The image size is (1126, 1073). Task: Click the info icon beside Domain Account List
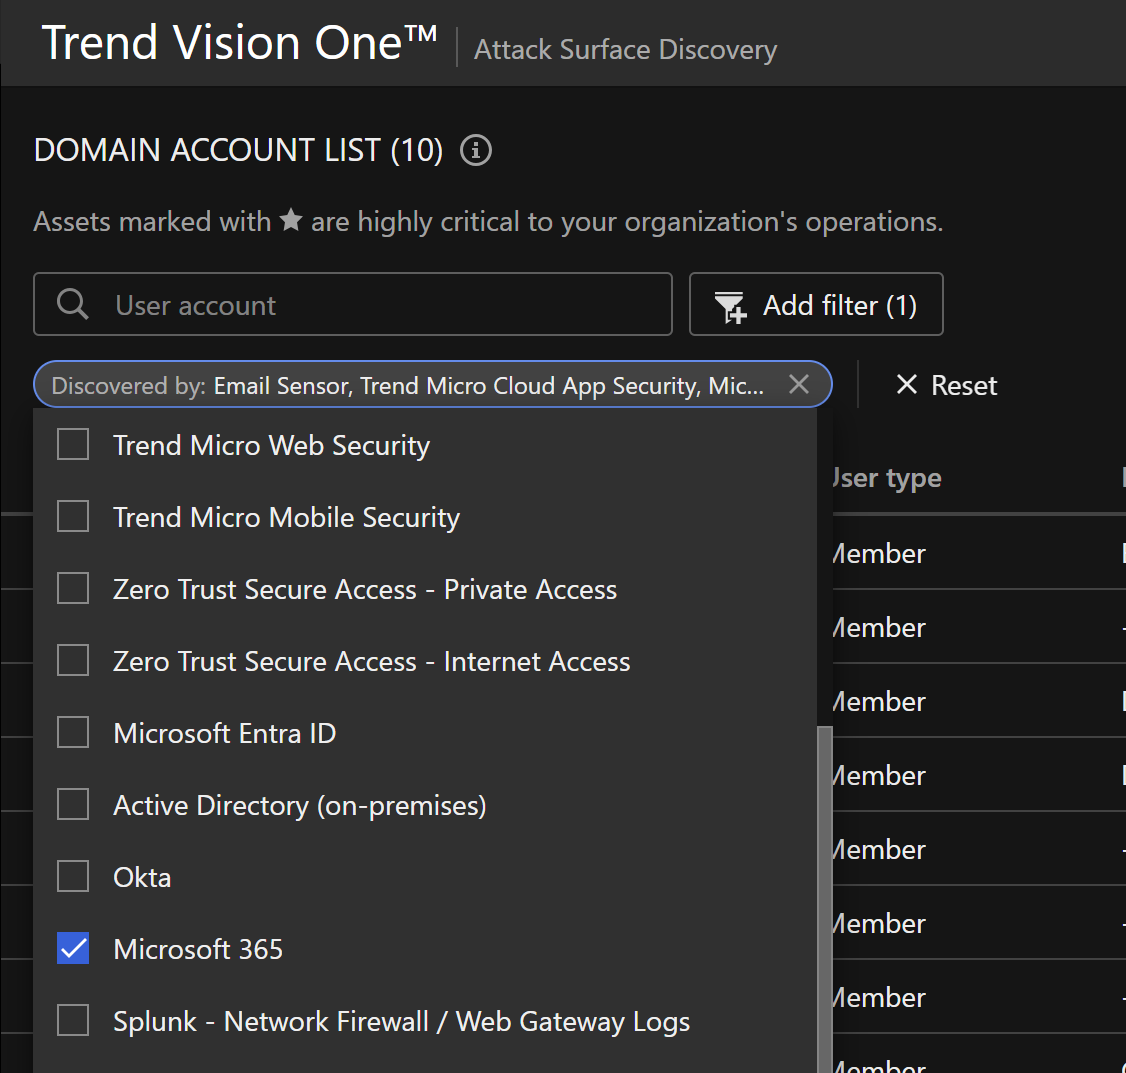point(476,151)
